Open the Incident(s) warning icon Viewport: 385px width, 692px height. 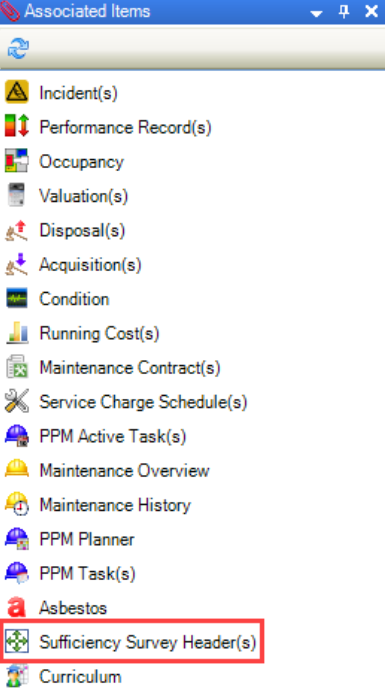tap(17, 92)
